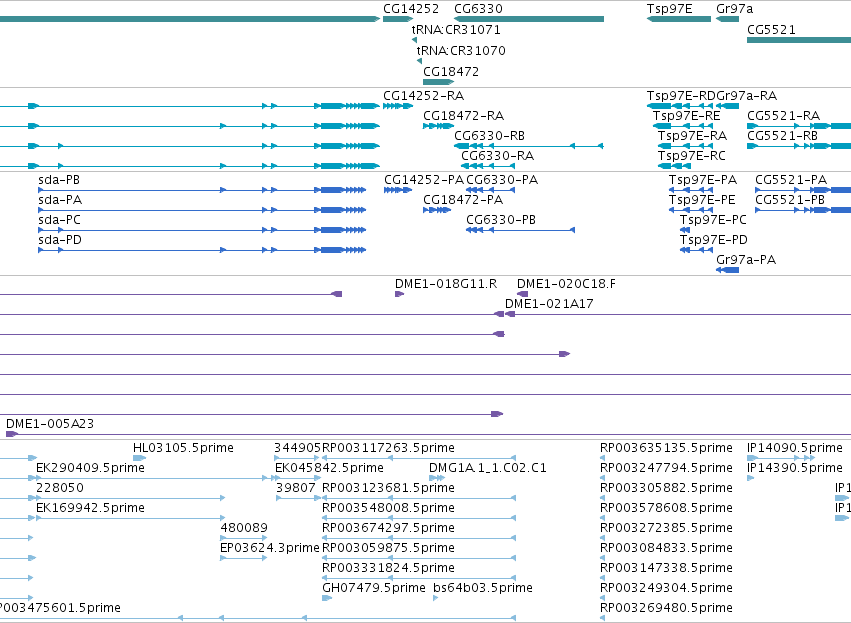Select Tsp97E-PC protein label
Viewport: 851px width, 623px height.
(713, 220)
